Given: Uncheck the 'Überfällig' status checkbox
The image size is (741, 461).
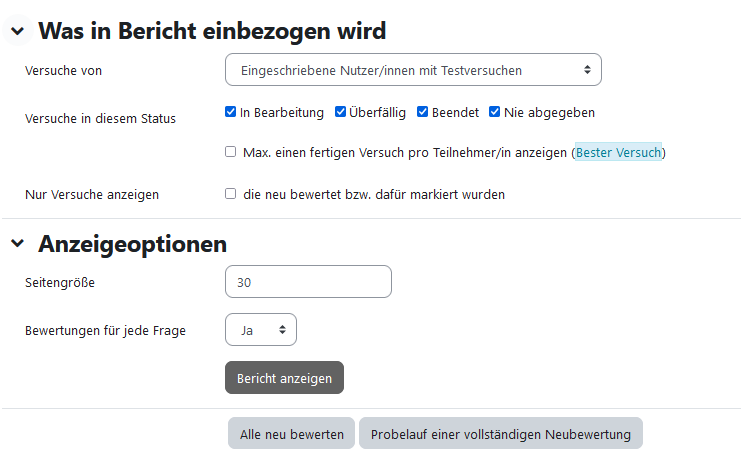Looking at the screenshot, I should coord(340,112).
